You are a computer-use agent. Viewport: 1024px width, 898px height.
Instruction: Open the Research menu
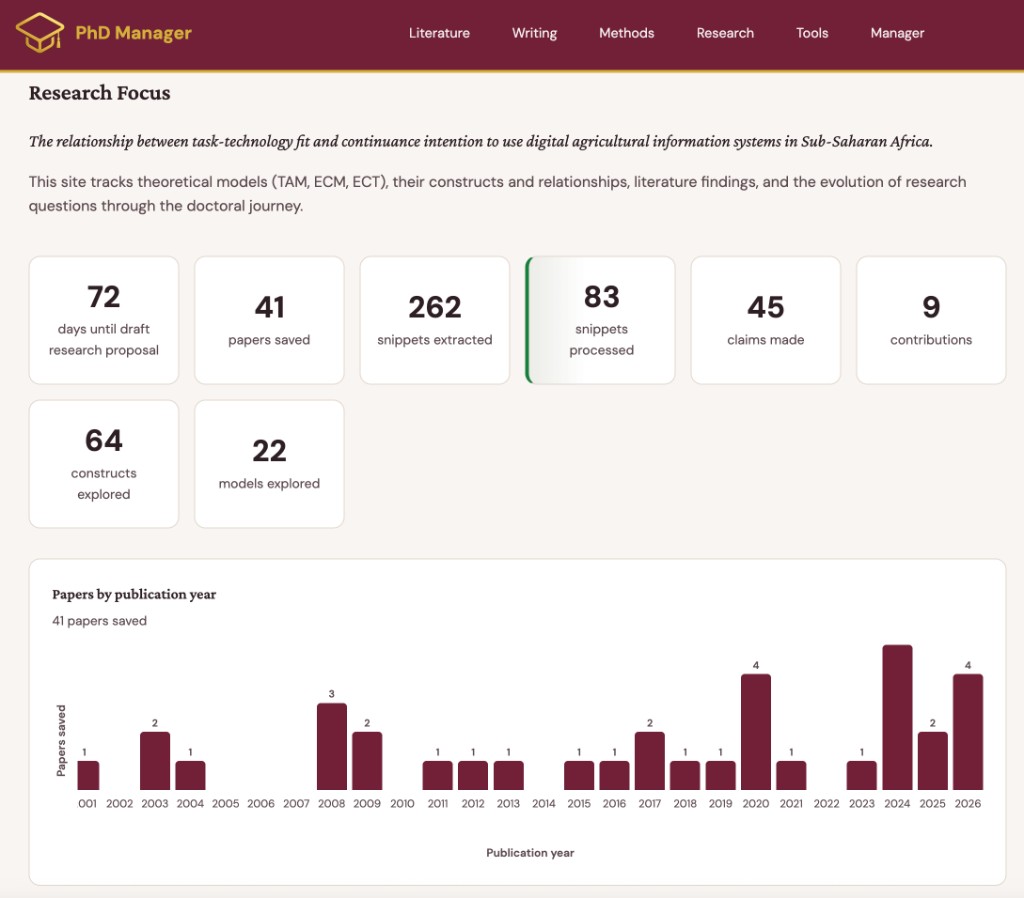pos(725,33)
